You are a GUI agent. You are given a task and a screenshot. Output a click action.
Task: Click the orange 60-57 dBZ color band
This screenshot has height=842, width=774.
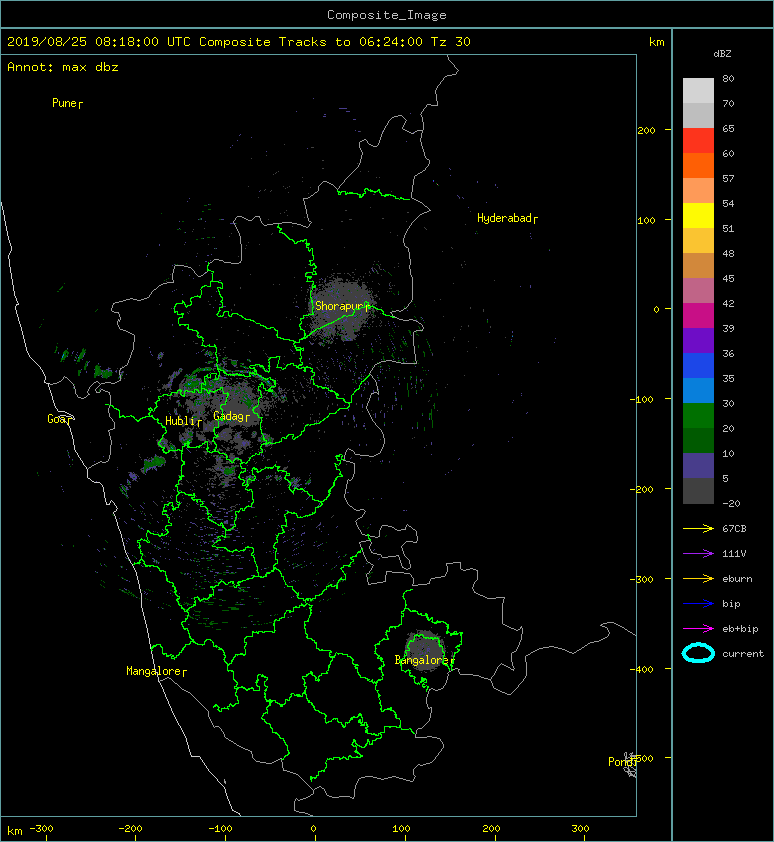point(698,166)
